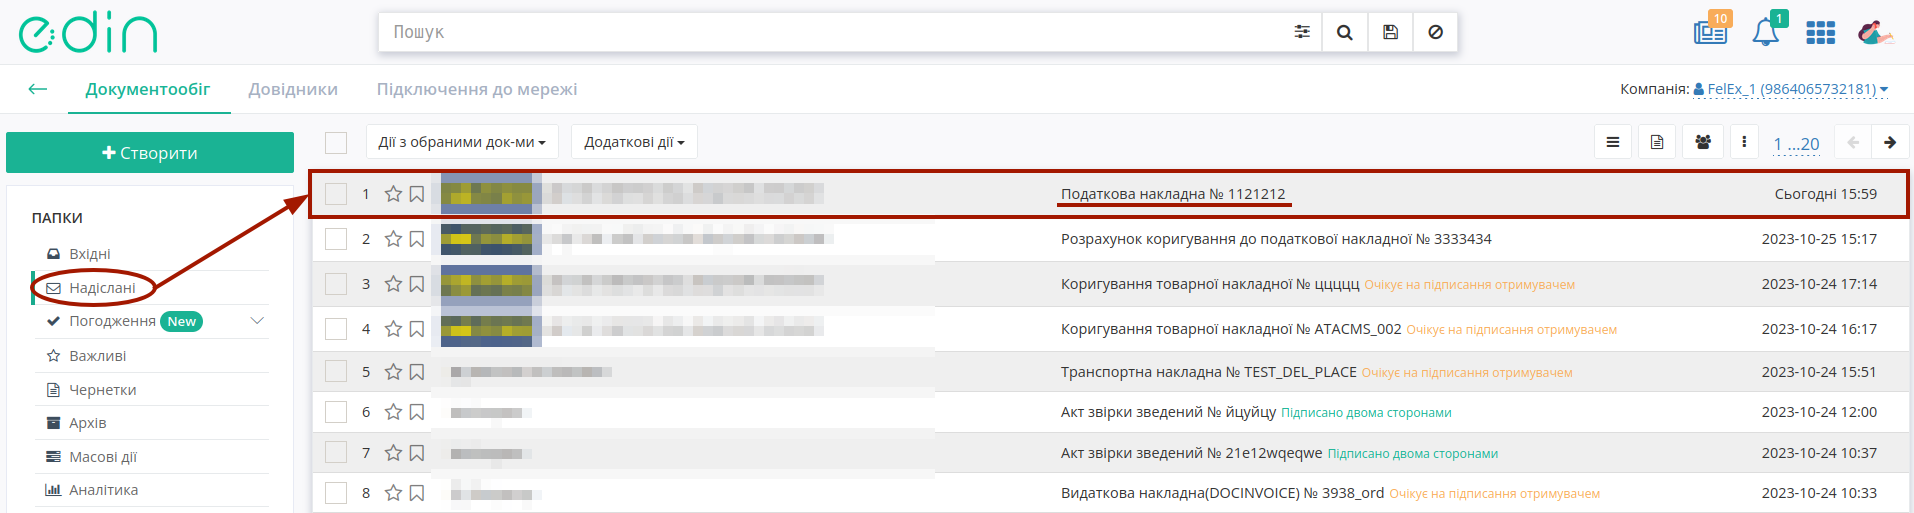Open the notifications bell
This screenshot has width=1914, height=513.
pos(1766,32)
